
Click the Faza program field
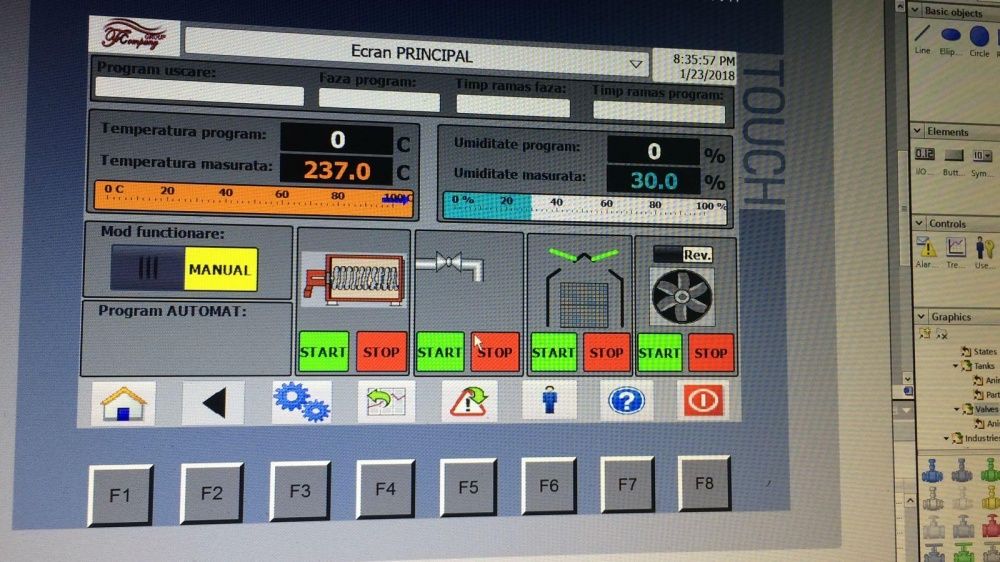[379, 100]
